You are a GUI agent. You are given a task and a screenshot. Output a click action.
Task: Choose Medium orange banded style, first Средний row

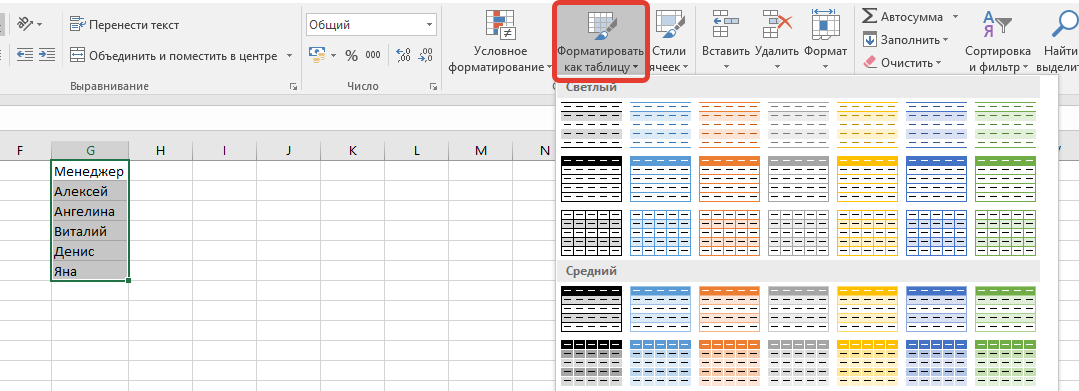pyautogui.click(x=729, y=309)
